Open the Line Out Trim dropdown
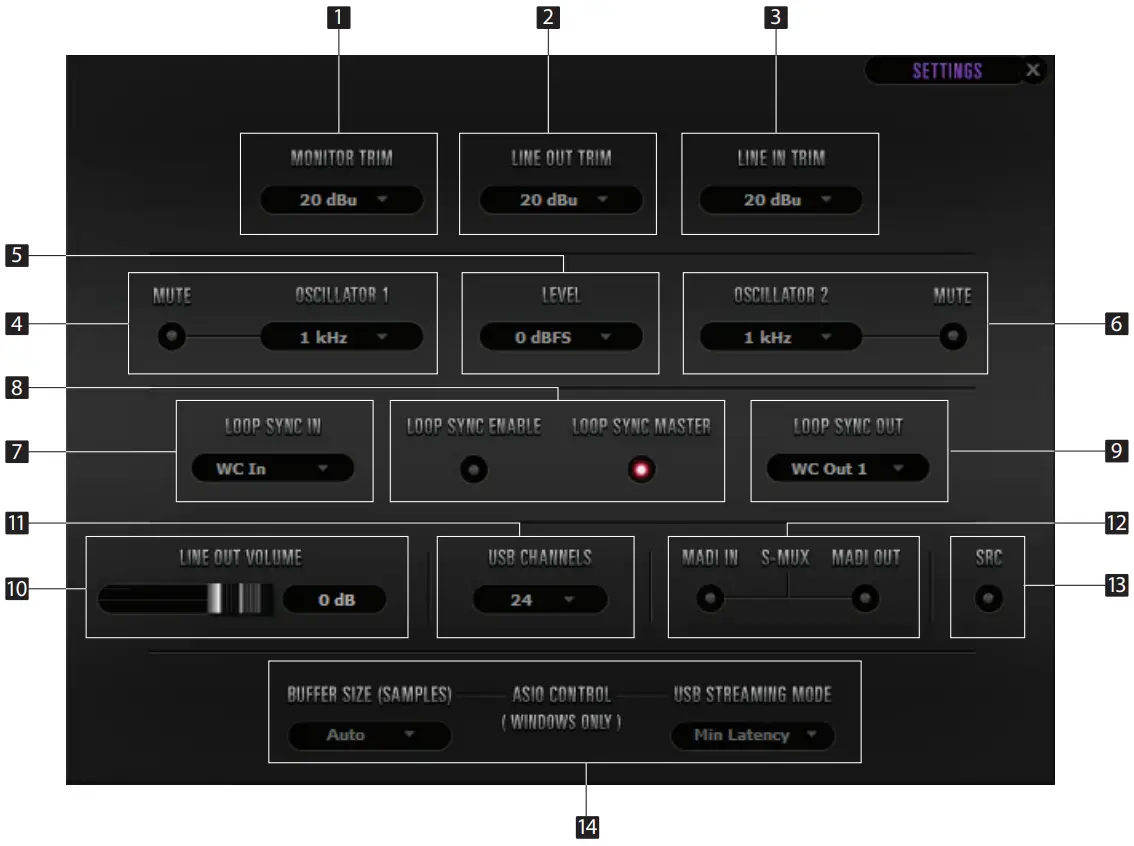 (x=558, y=200)
